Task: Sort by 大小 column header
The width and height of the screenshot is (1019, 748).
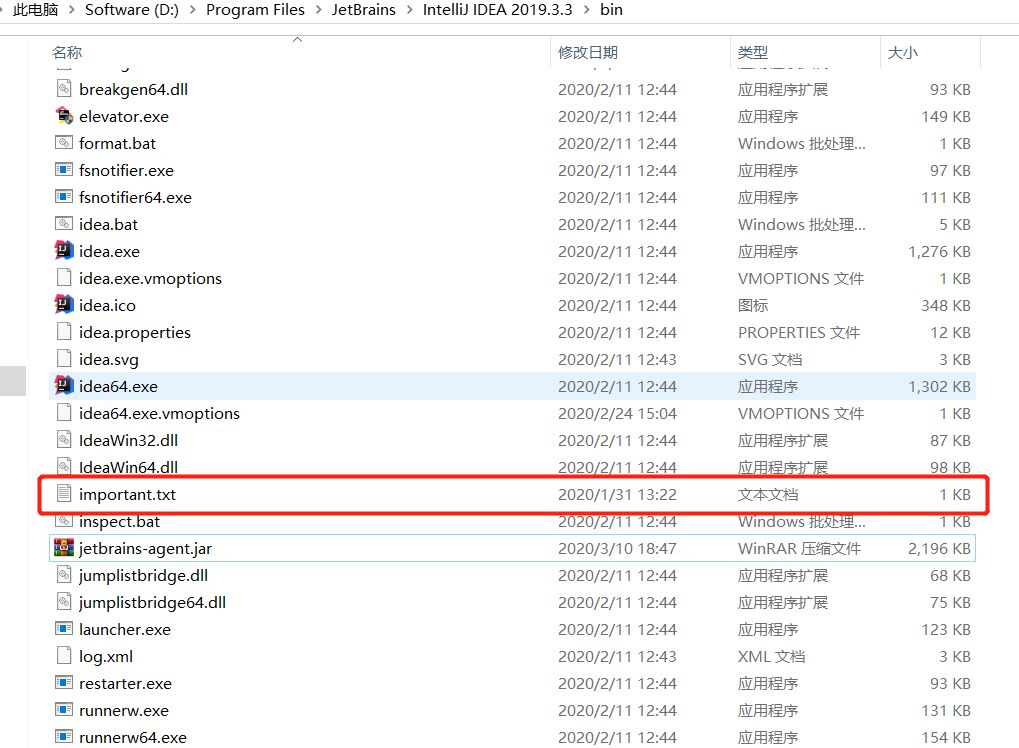Action: pyautogui.click(x=903, y=53)
